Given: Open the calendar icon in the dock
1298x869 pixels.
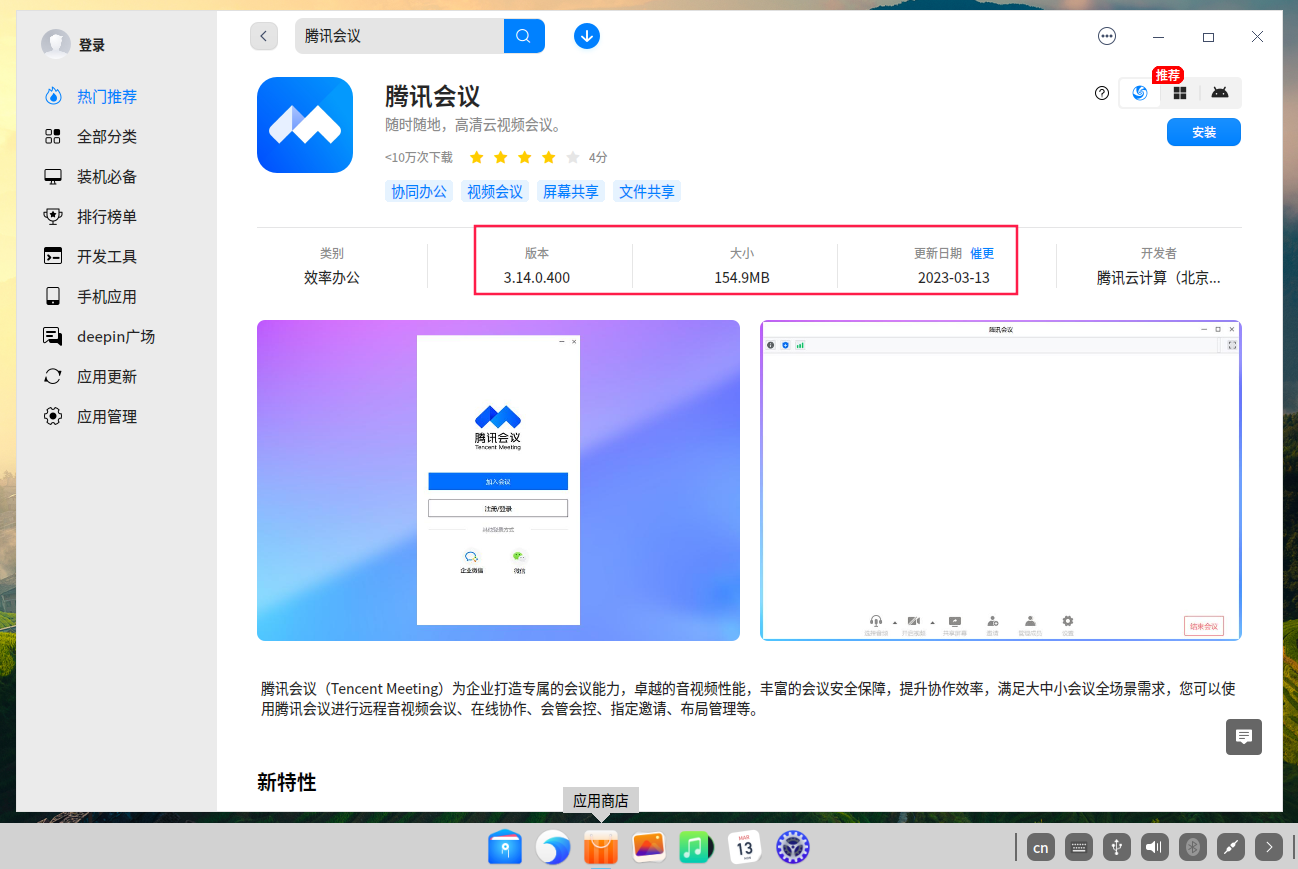Looking at the screenshot, I should (x=745, y=848).
